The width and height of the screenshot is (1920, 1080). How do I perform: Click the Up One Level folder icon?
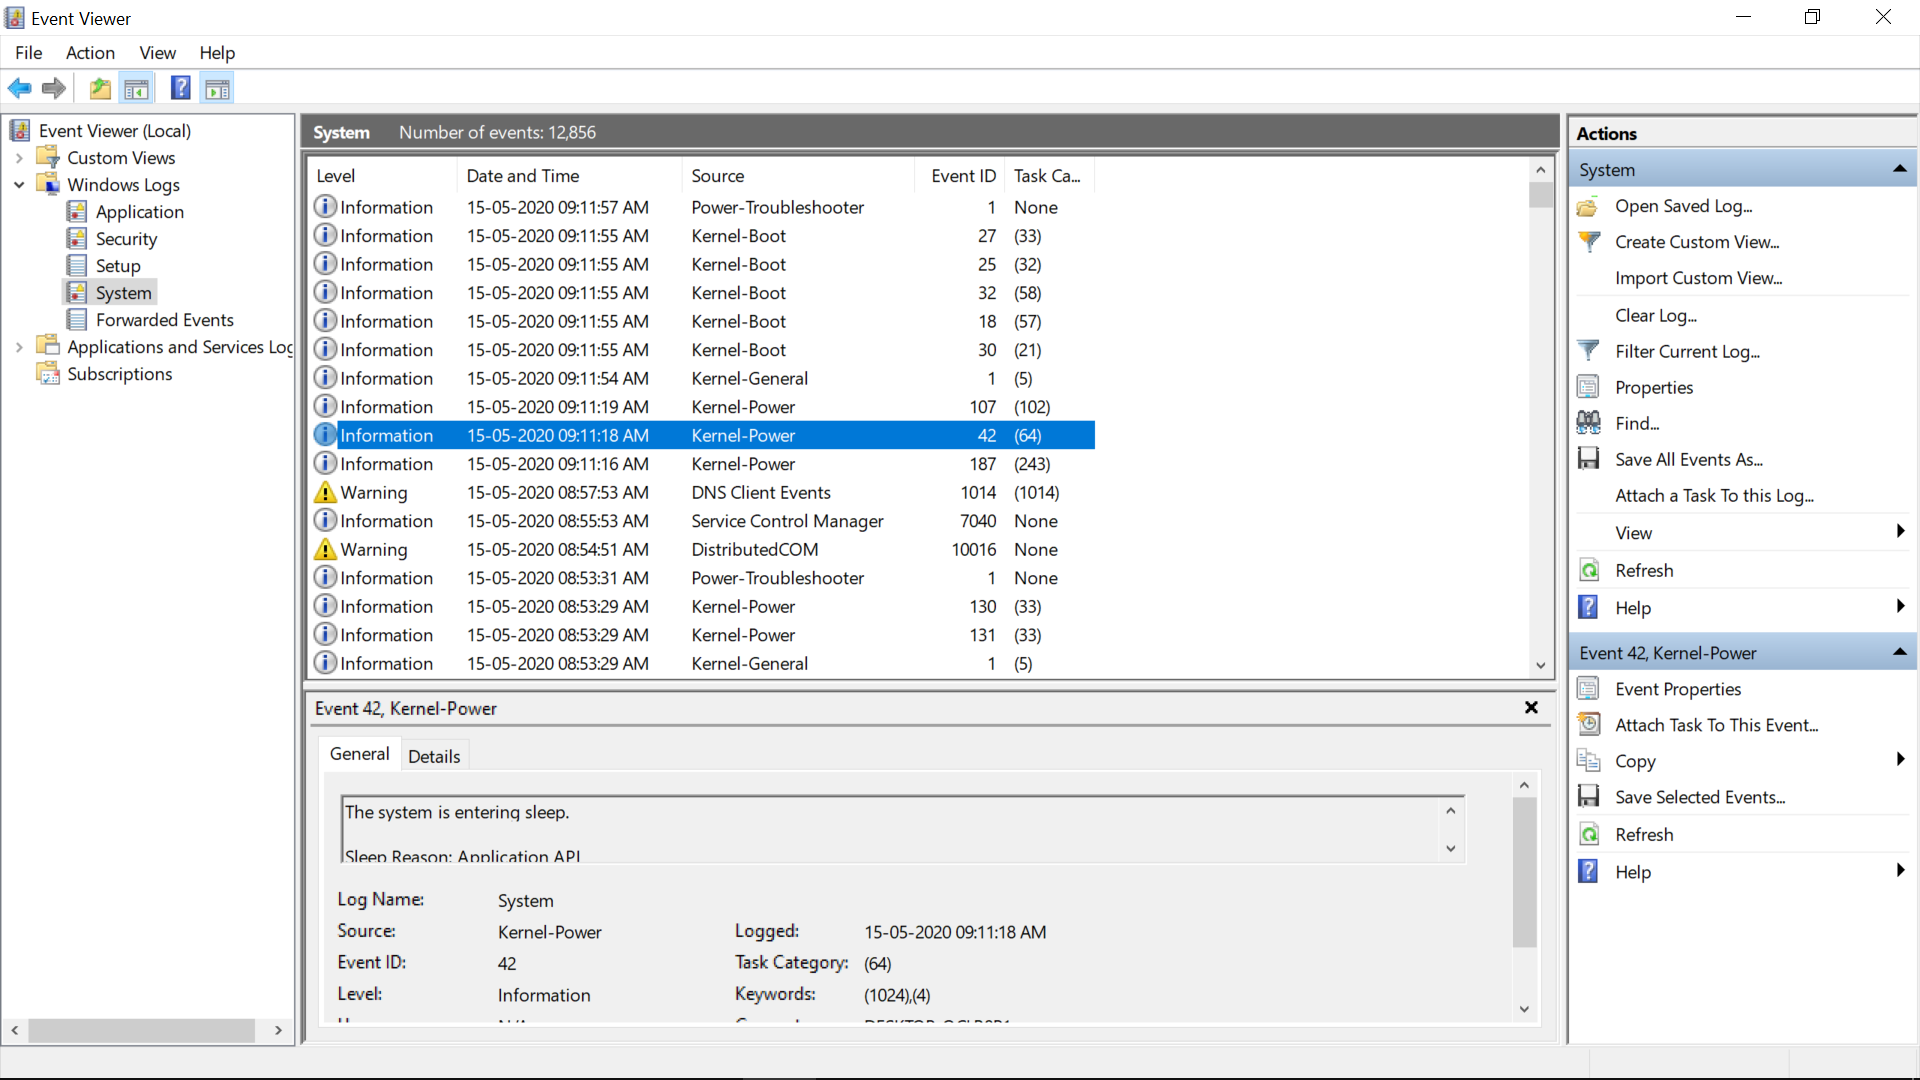click(100, 89)
